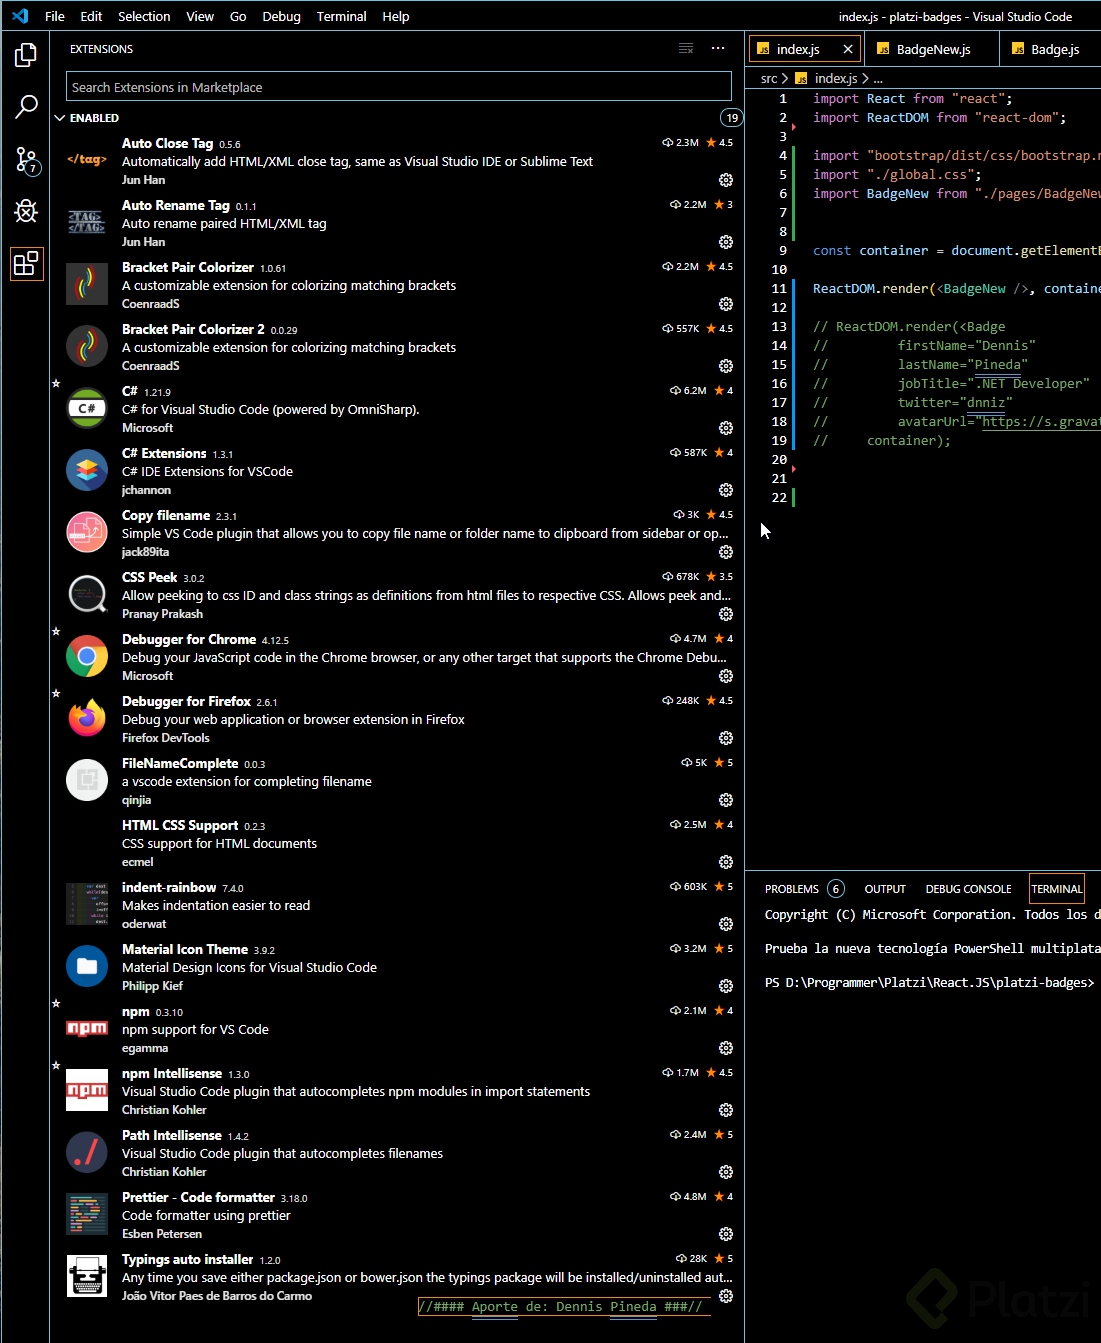Click the clear extensions filter list icon
The width and height of the screenshot is (1101, 1343).
coord(686,48)
